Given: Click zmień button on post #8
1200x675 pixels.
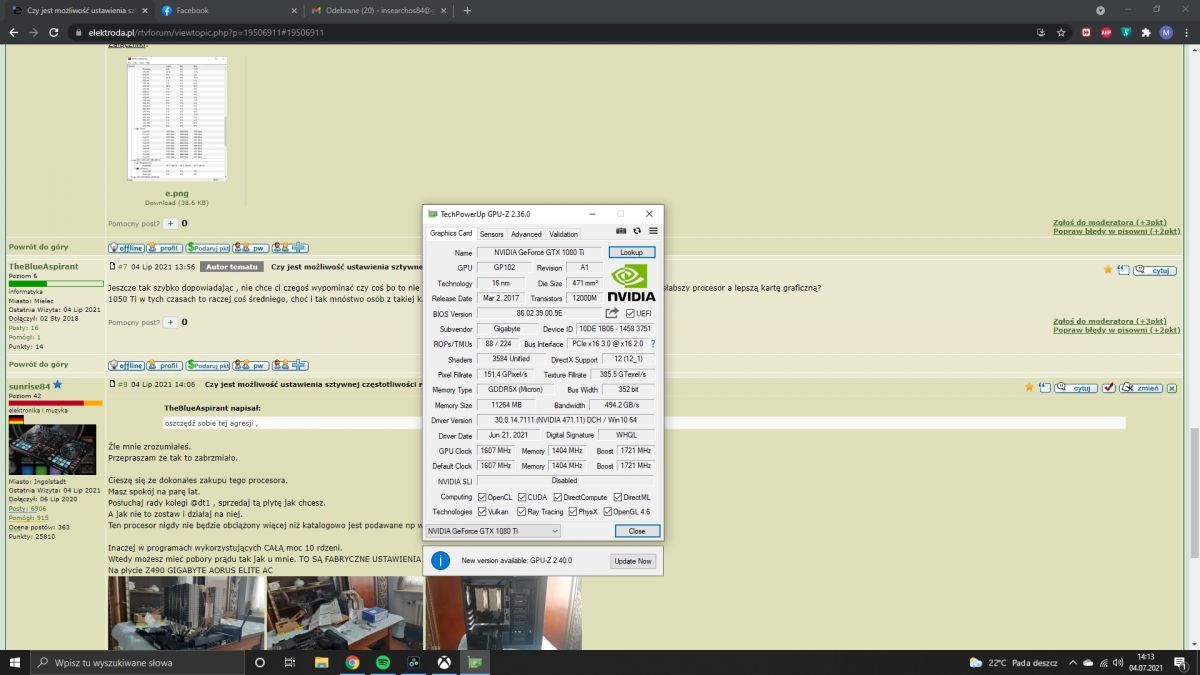Looking at the screenshot, I should click(x=1140, y=387).
